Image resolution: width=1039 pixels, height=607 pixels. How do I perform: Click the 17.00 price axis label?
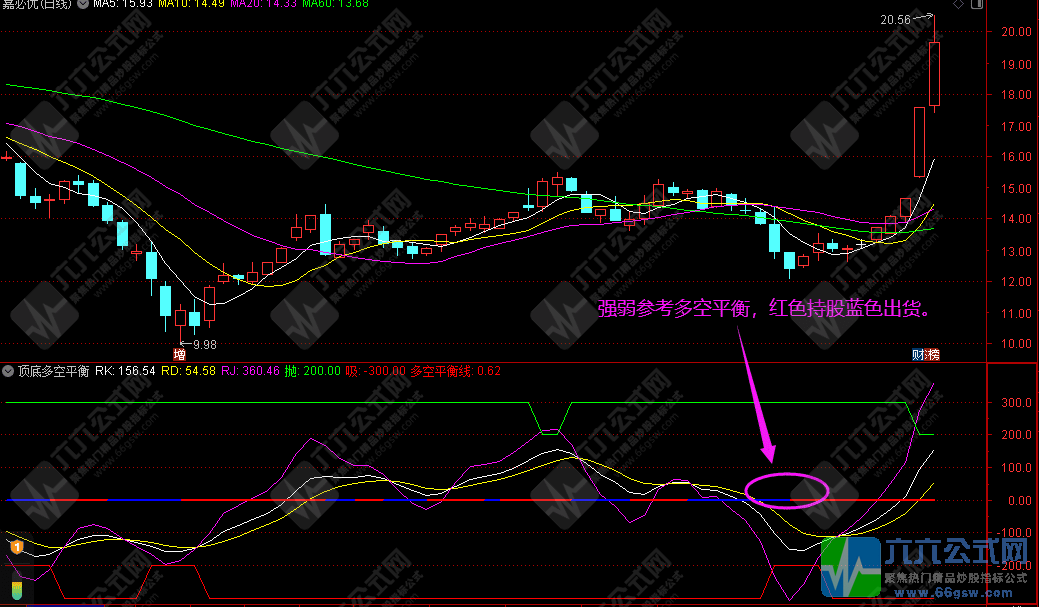point(1016,126)
